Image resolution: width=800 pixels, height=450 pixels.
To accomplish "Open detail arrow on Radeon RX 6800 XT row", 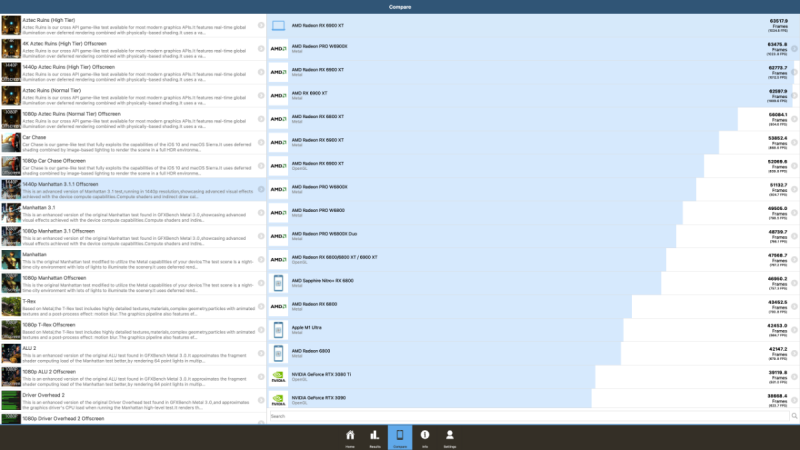I will click(x=794, y=119).
